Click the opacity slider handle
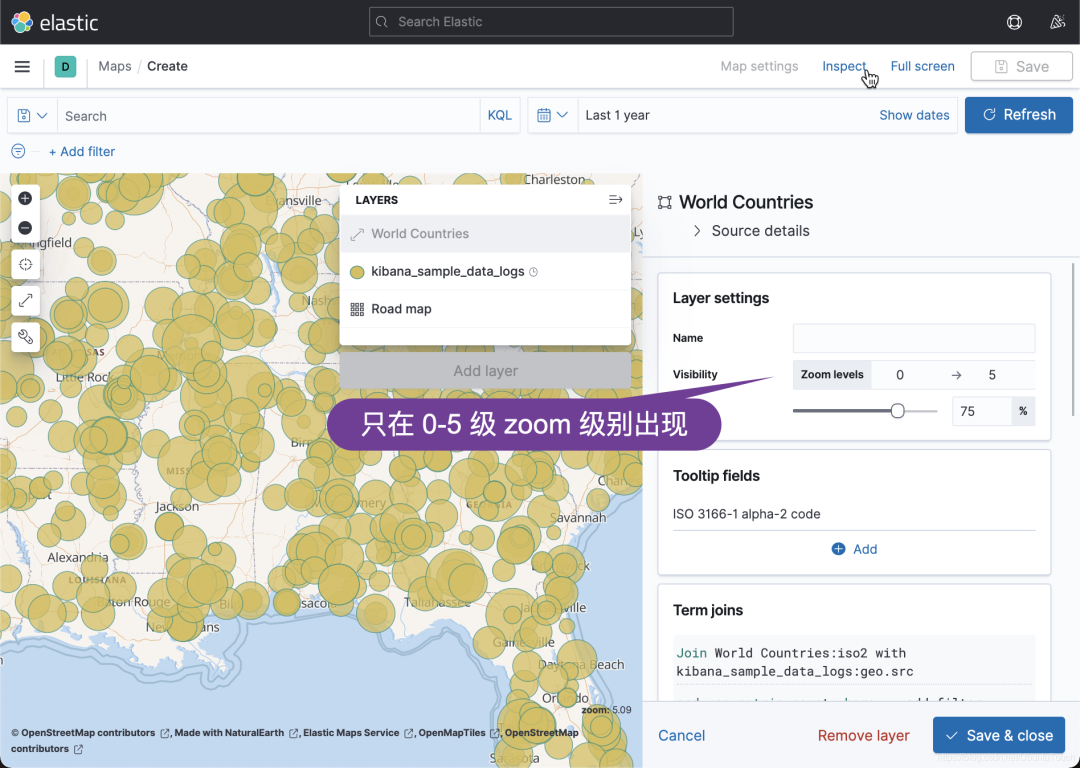1080x768 pixels. pyautogui.click(x=897, y=411)
